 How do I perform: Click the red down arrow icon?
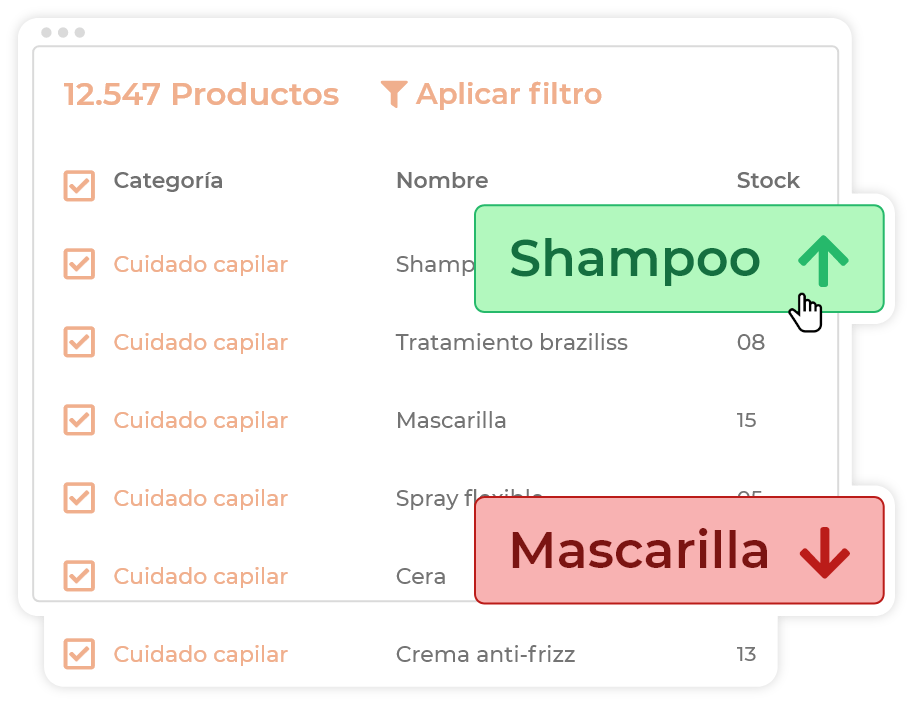click(x=824, y=551)
